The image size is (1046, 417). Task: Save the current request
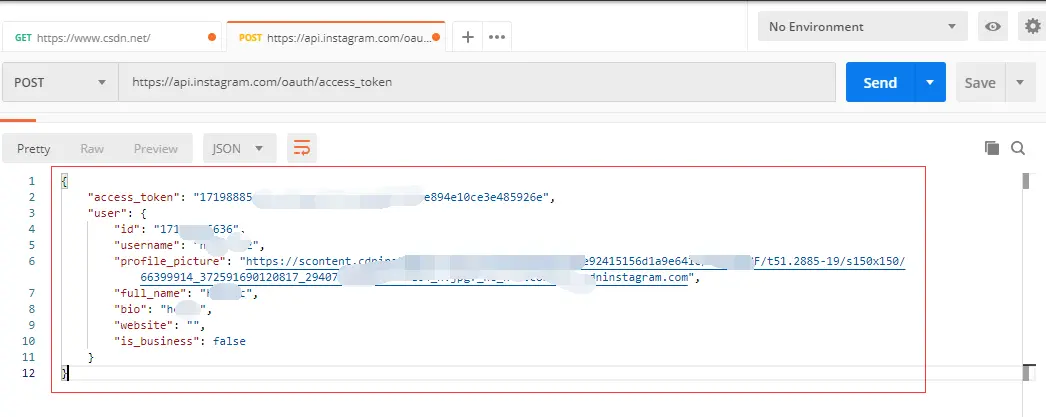[x=980, y=83]
